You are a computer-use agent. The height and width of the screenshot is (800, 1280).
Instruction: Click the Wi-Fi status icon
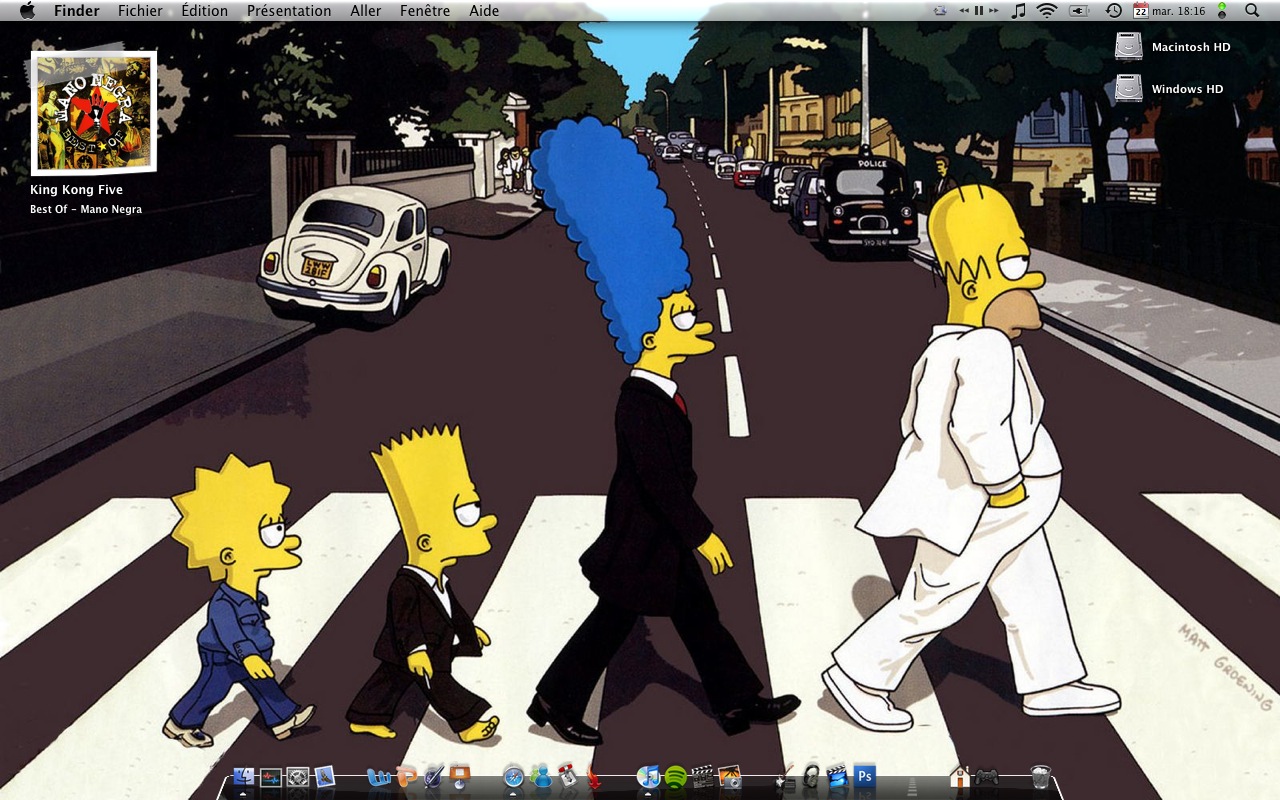tap(1047, 10)
